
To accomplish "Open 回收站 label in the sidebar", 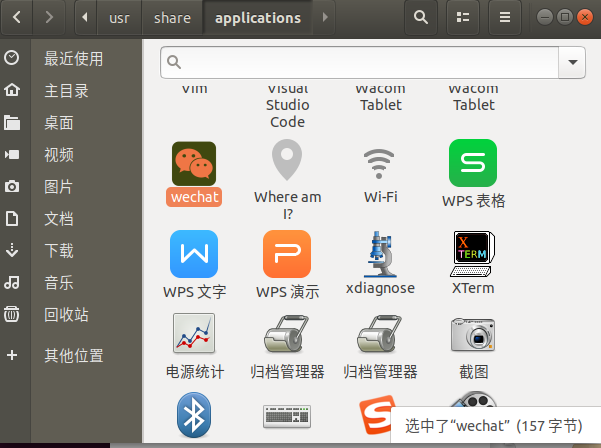I will click(66, 315).
